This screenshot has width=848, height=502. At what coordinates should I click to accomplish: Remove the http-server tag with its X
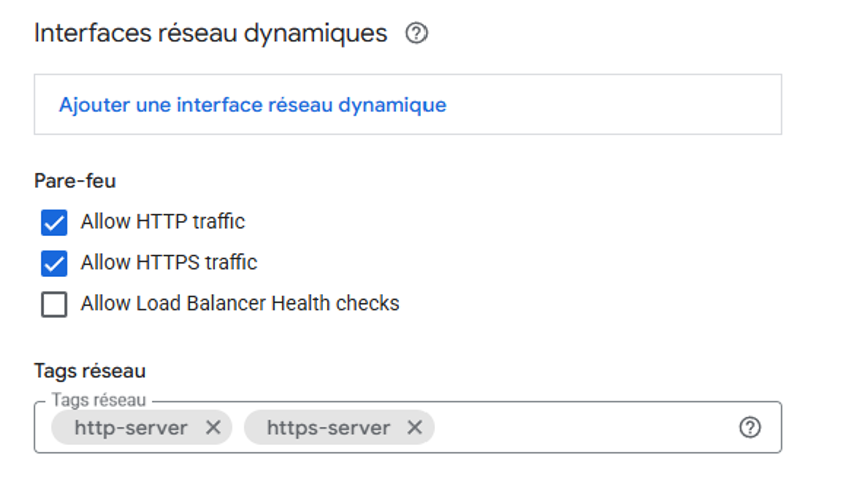tap(213, 428)
